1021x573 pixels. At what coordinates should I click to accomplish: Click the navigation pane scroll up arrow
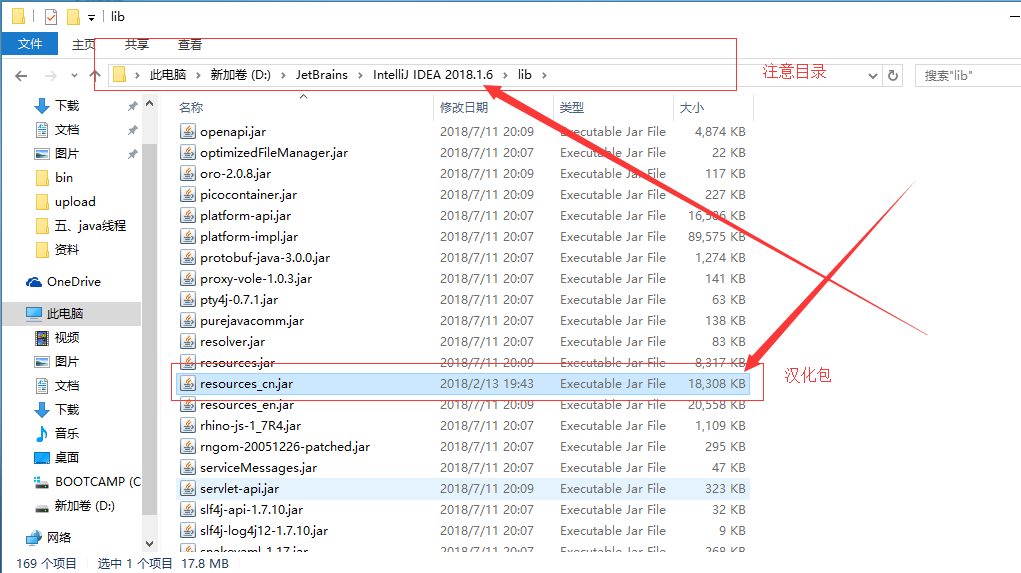[x=149, y=104]
